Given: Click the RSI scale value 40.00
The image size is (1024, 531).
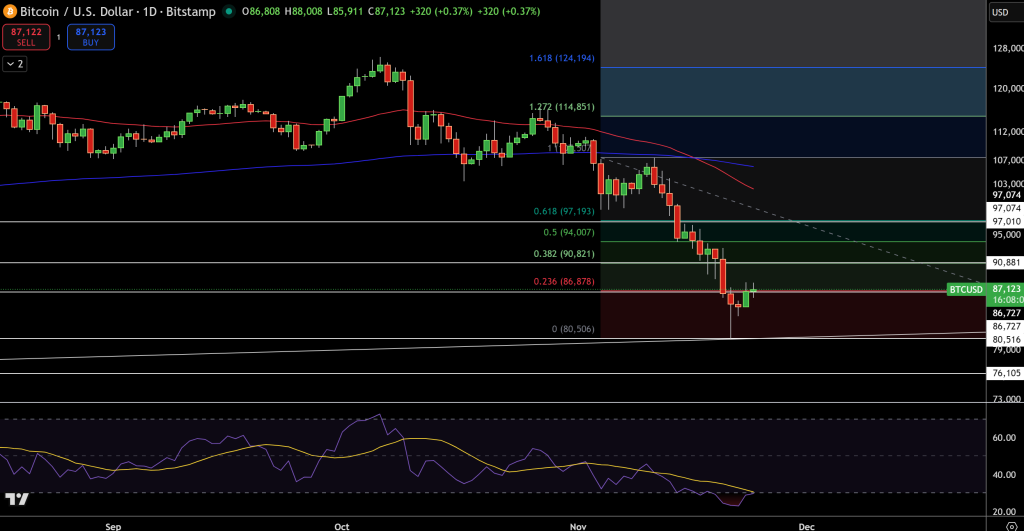Looking at the screenshot, I should coord(1004,475).
